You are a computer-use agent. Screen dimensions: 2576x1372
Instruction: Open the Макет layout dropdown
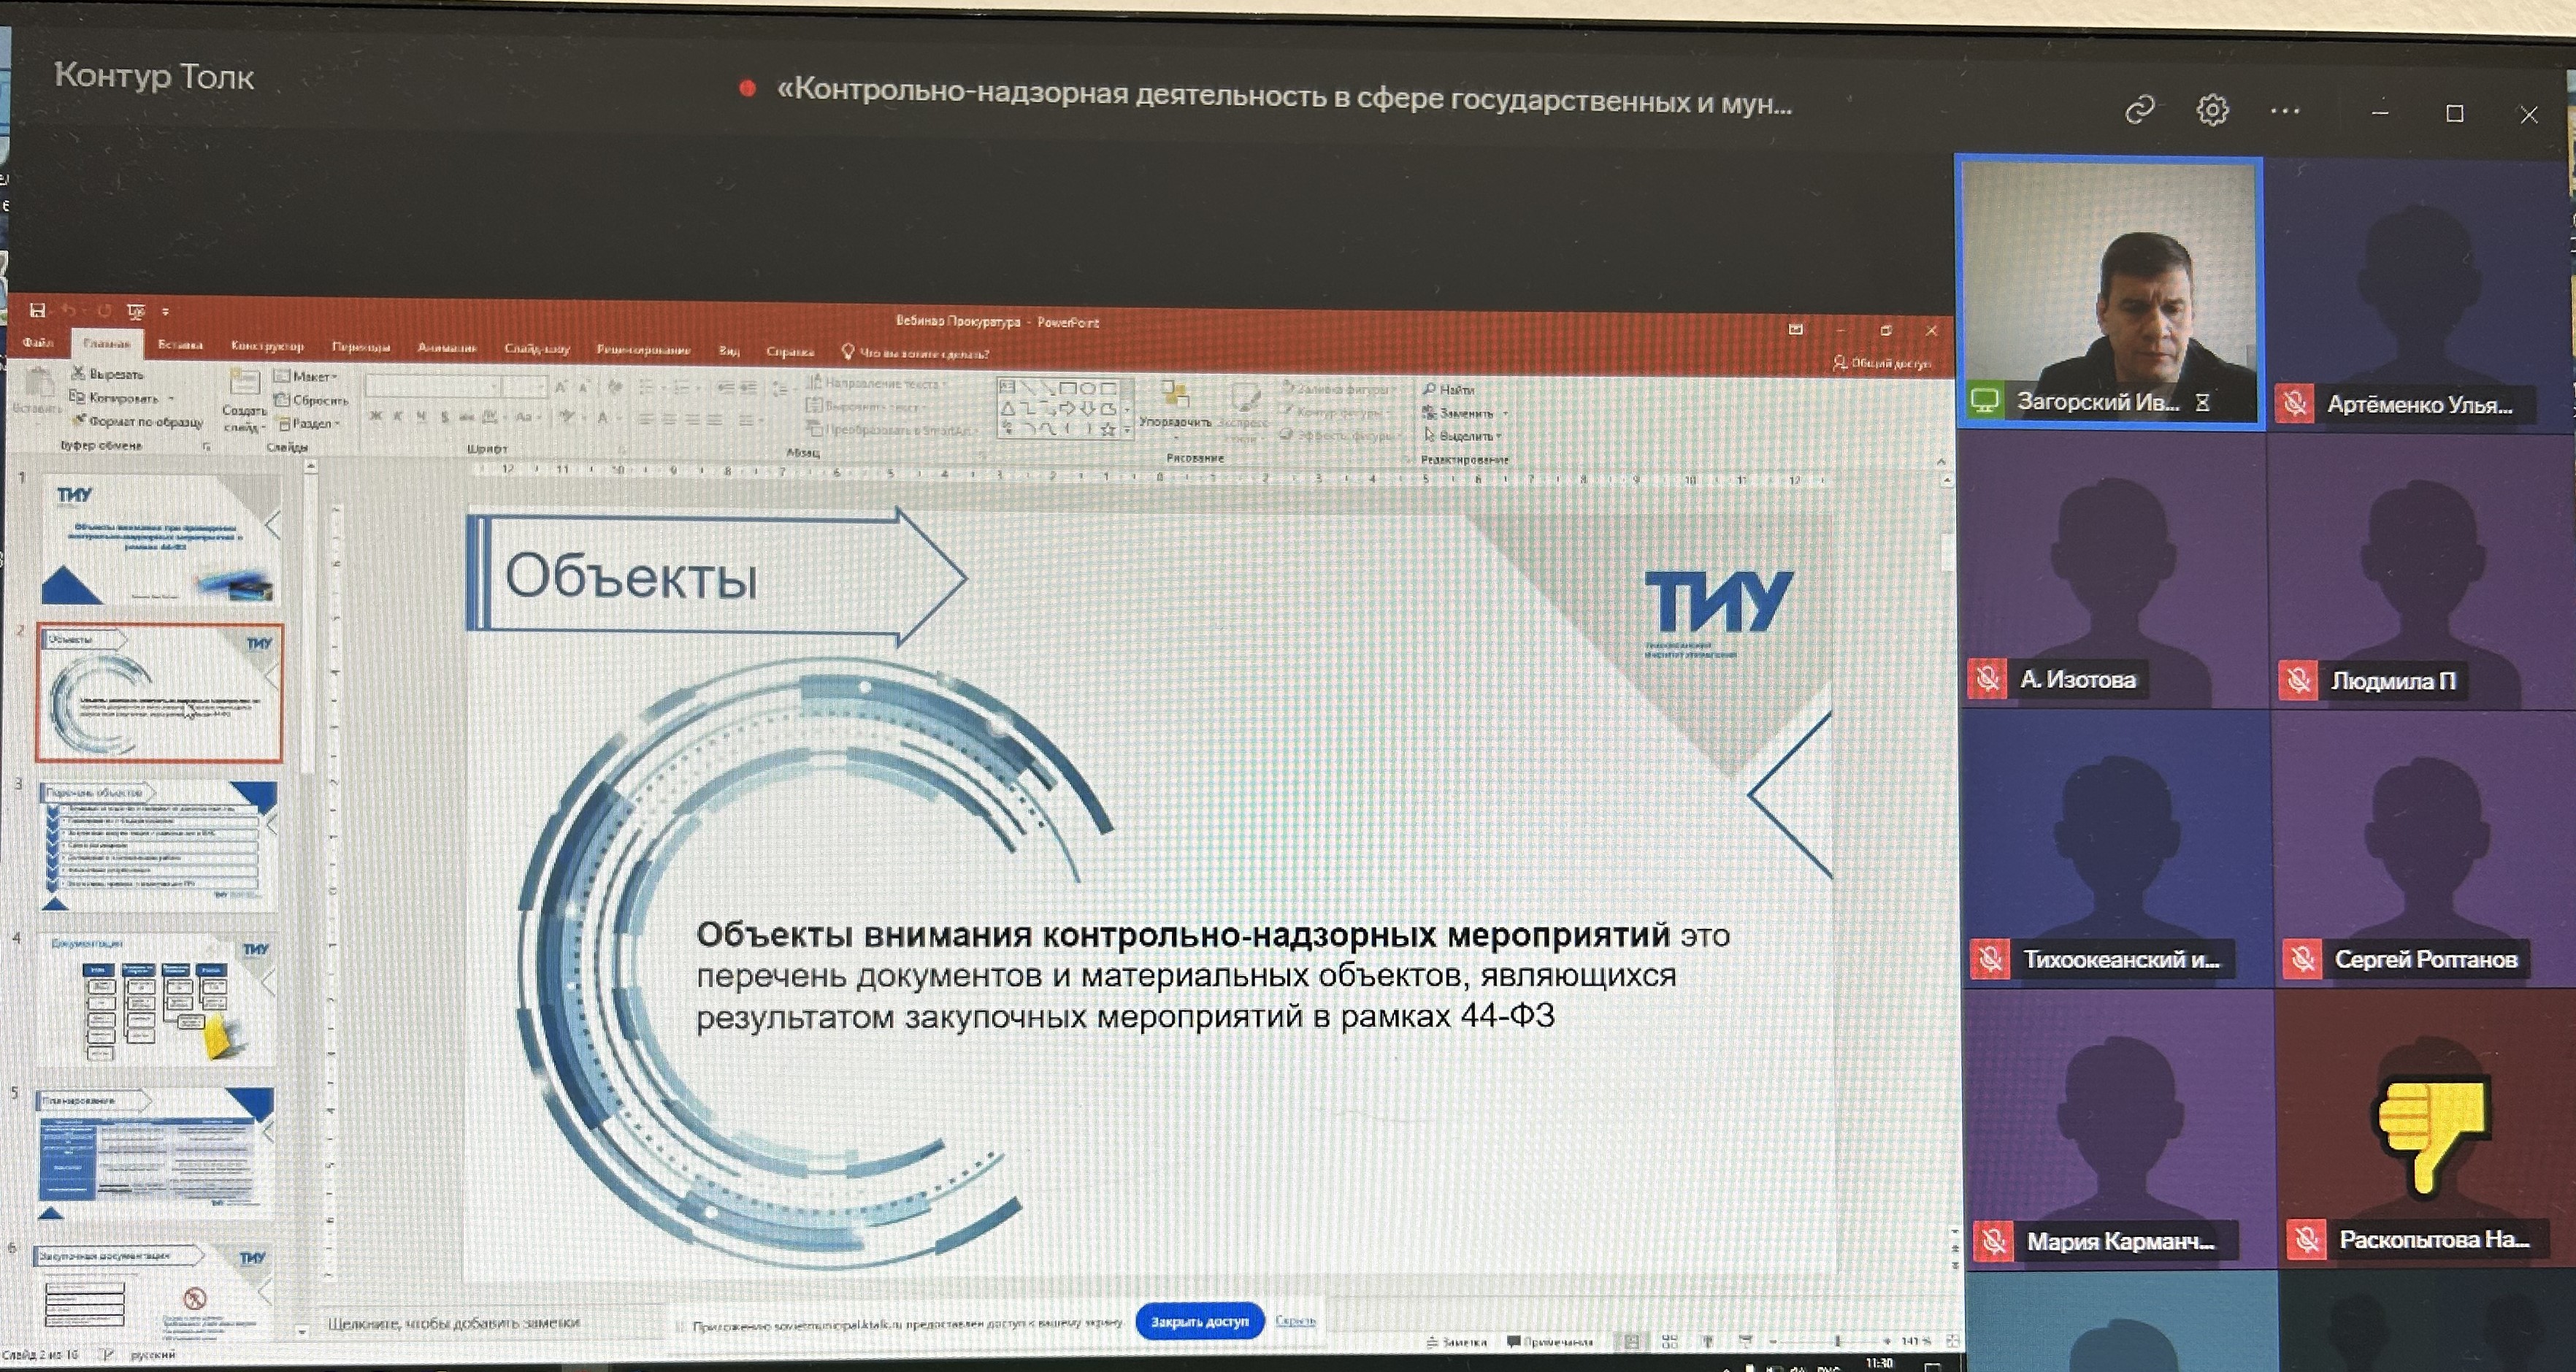306,376
